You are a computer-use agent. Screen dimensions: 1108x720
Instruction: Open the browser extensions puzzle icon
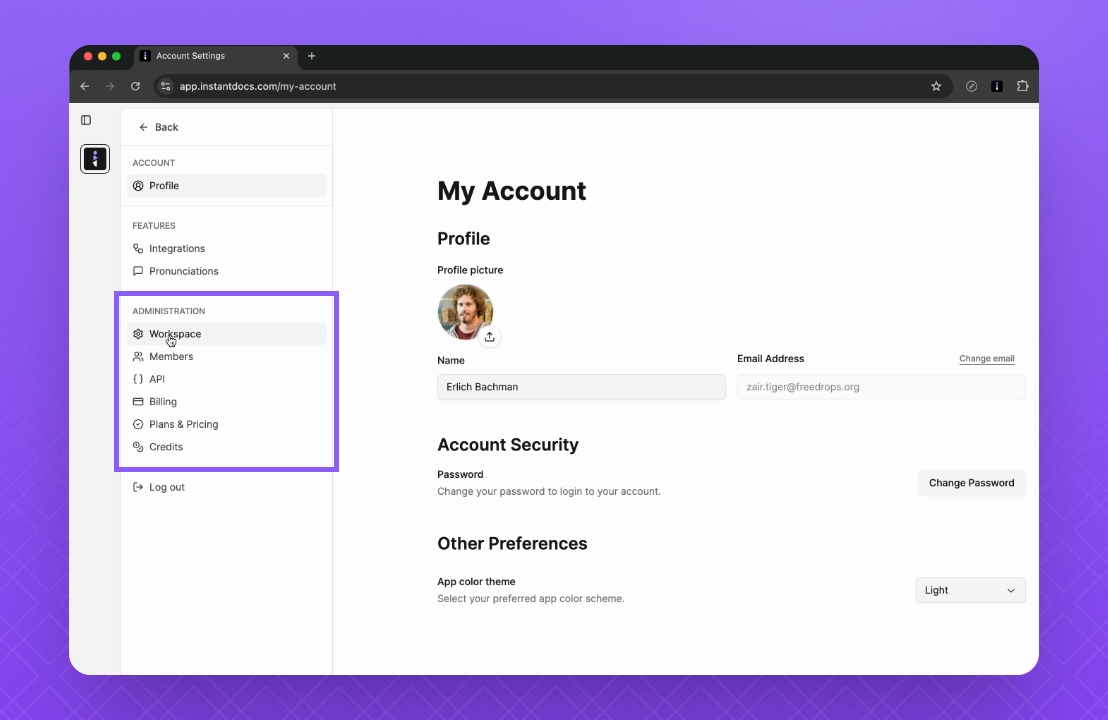pyautogui.click(x=1022, y=86)
